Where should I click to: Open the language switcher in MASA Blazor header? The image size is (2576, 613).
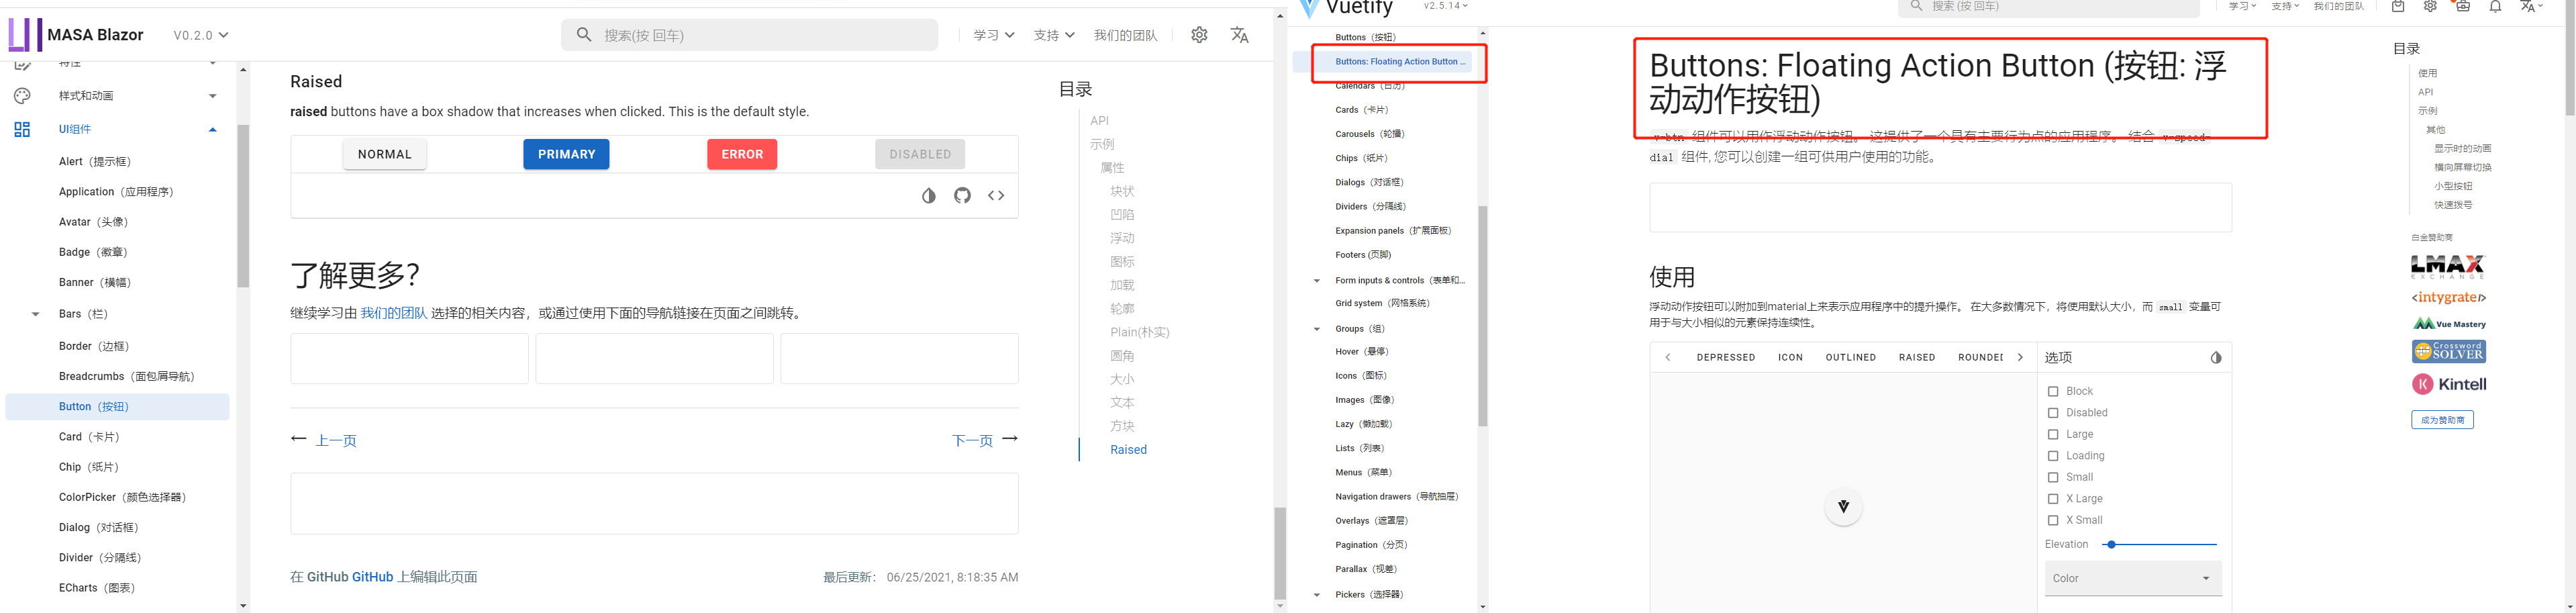[1240, 34]
